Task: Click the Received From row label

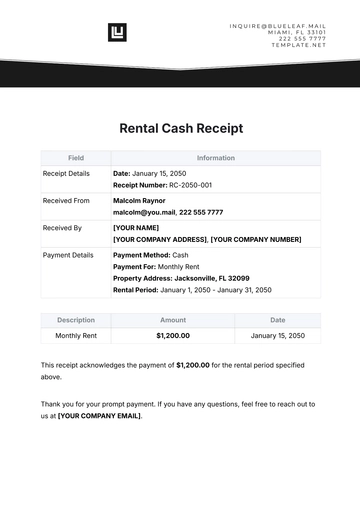Action: (x=66, y=201)
